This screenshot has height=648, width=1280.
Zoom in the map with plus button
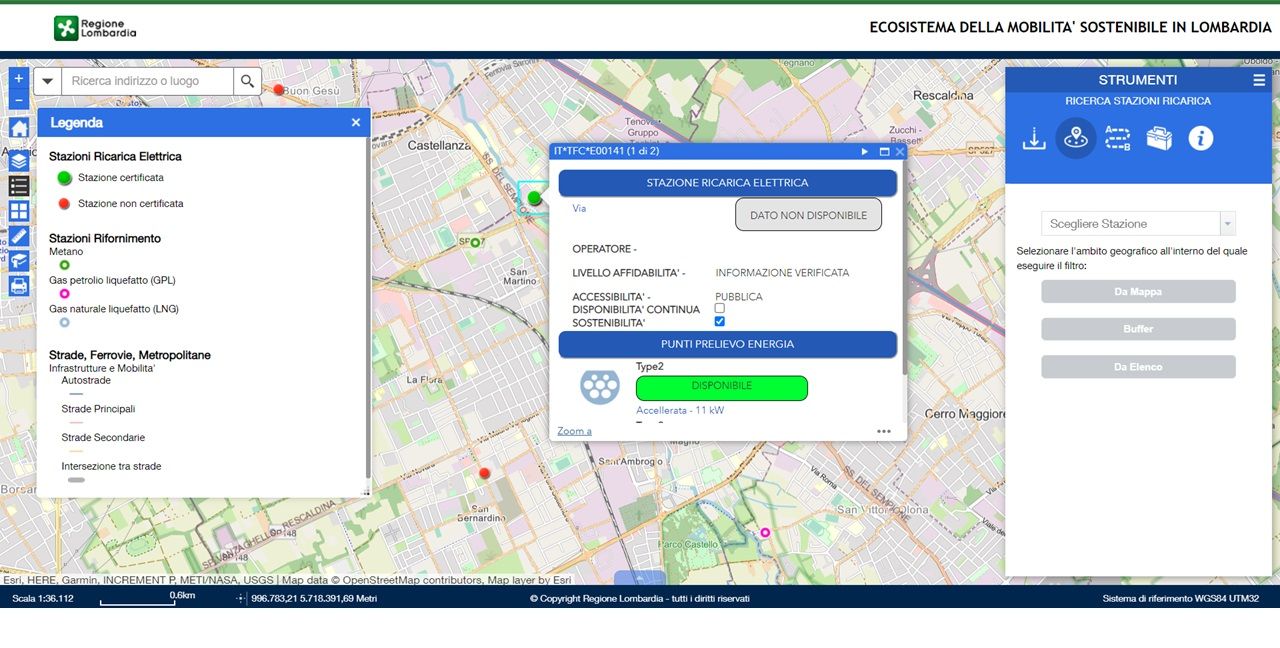click(x=18, y=78)
